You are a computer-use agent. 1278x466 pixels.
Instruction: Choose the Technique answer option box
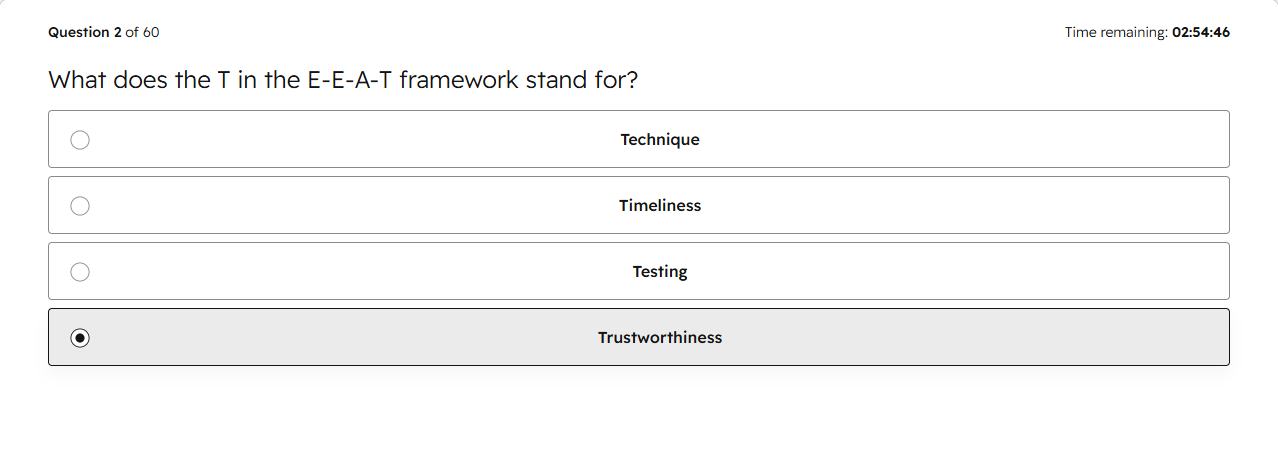click(639, 139)
